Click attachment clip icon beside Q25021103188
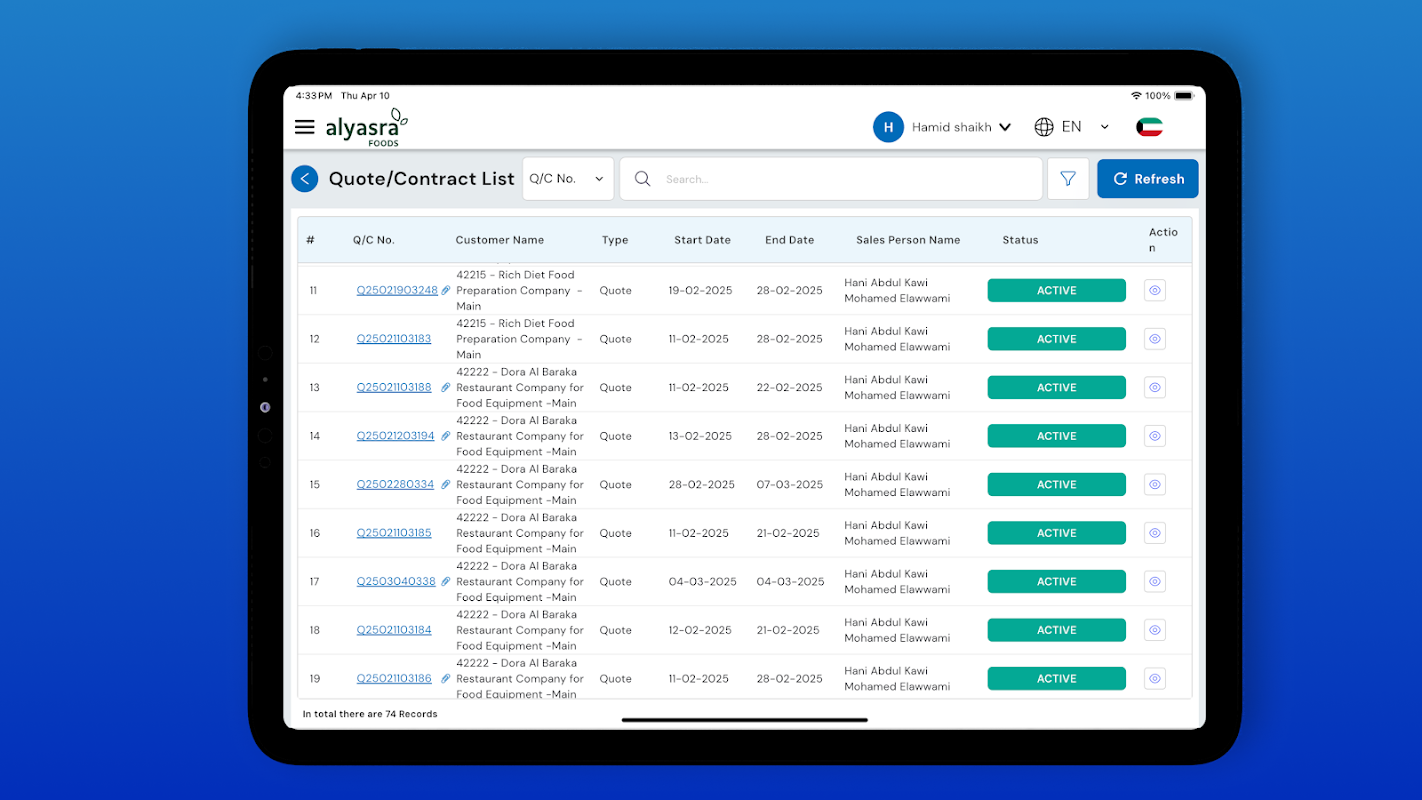This screenshot has width=1422, height=800. pos(446,387)
